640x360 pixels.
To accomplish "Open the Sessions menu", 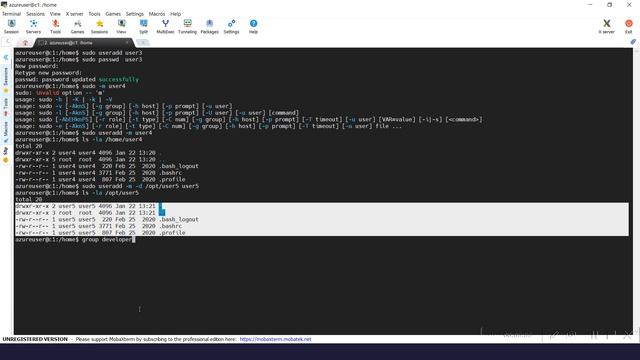I will pos(36,14).
